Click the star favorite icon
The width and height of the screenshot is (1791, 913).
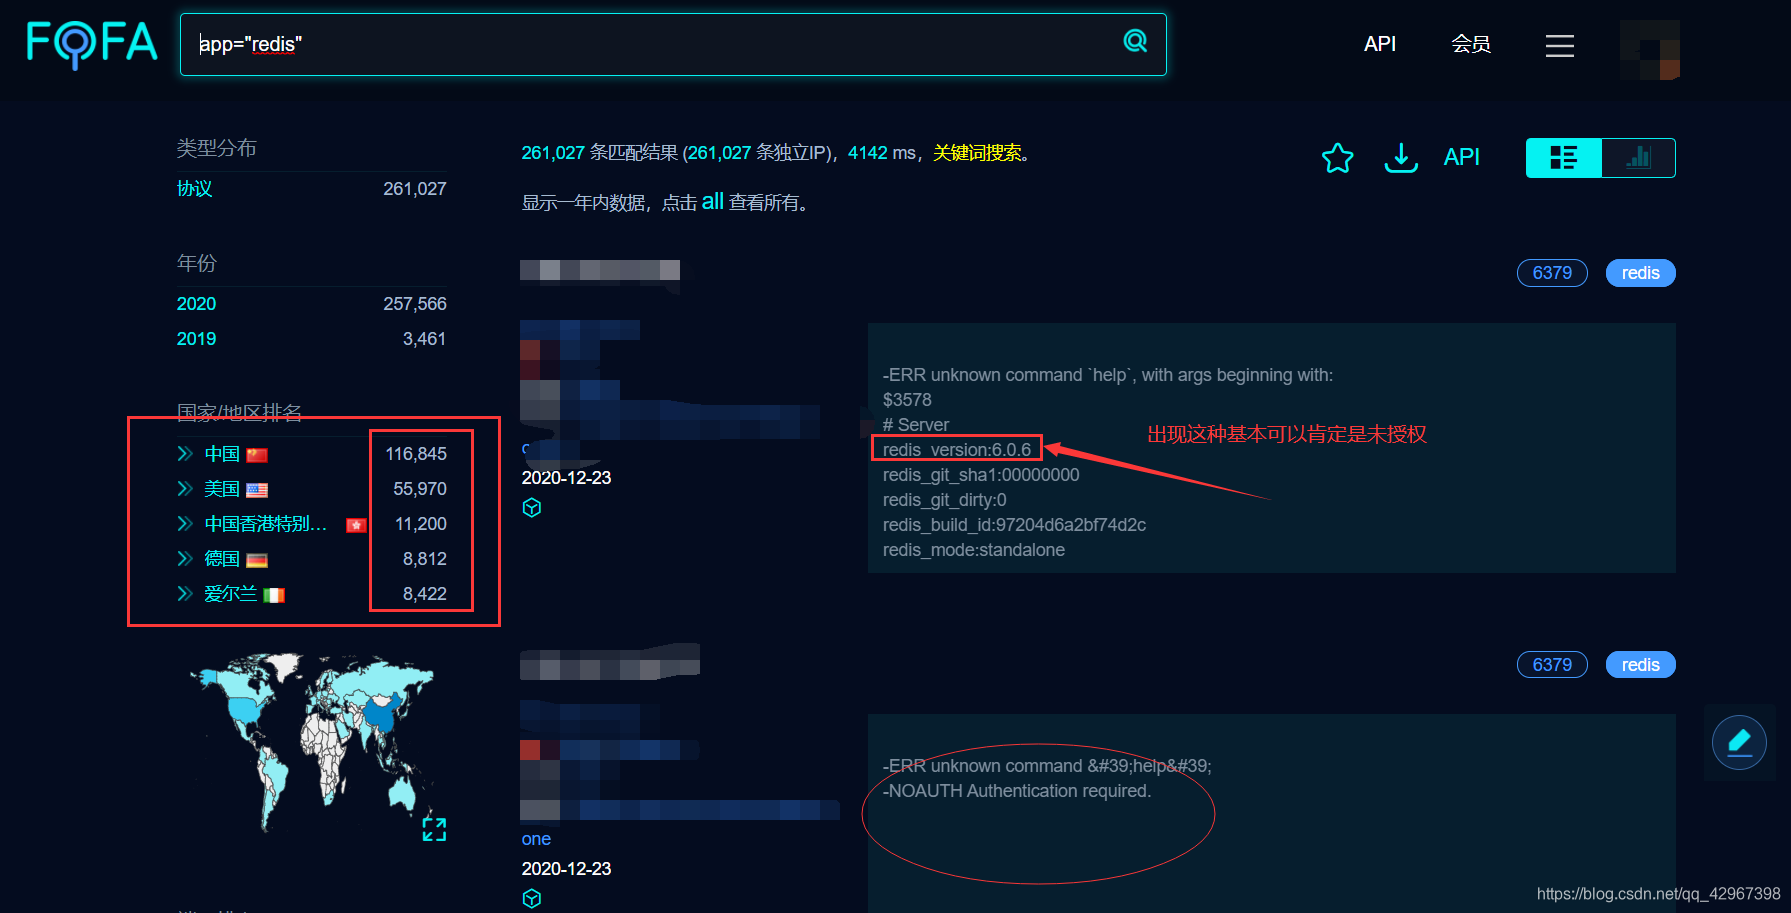tap(1337, 158)
